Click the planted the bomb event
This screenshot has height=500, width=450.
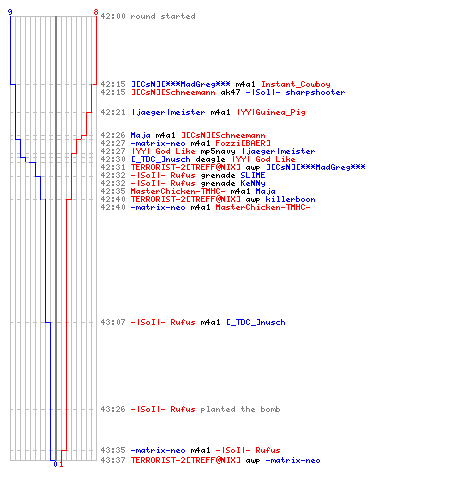pyautogui.click(x=240, y=409)
